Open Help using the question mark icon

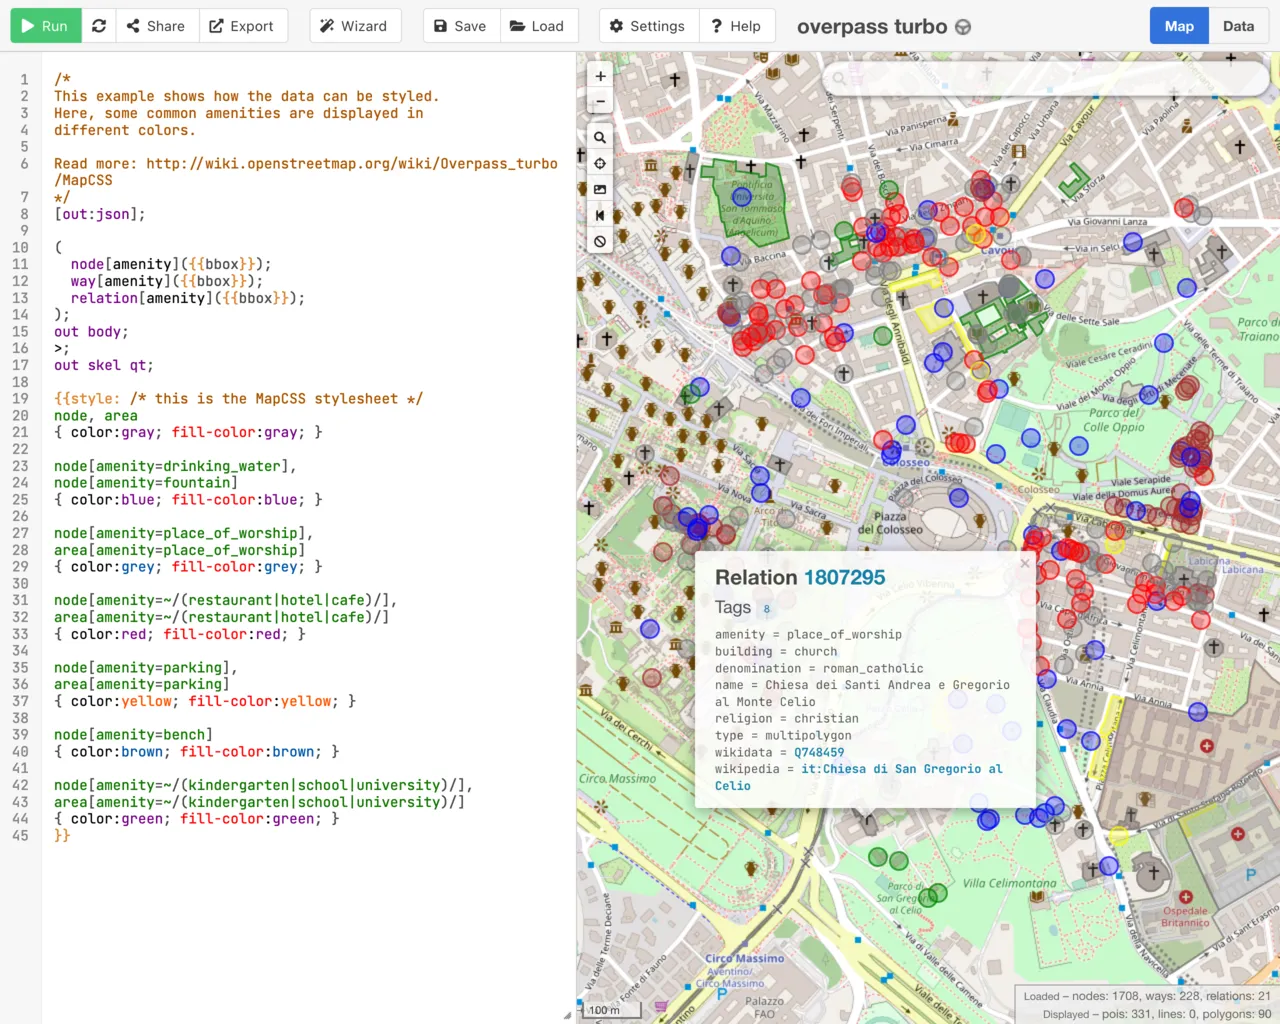pos(737,26)
